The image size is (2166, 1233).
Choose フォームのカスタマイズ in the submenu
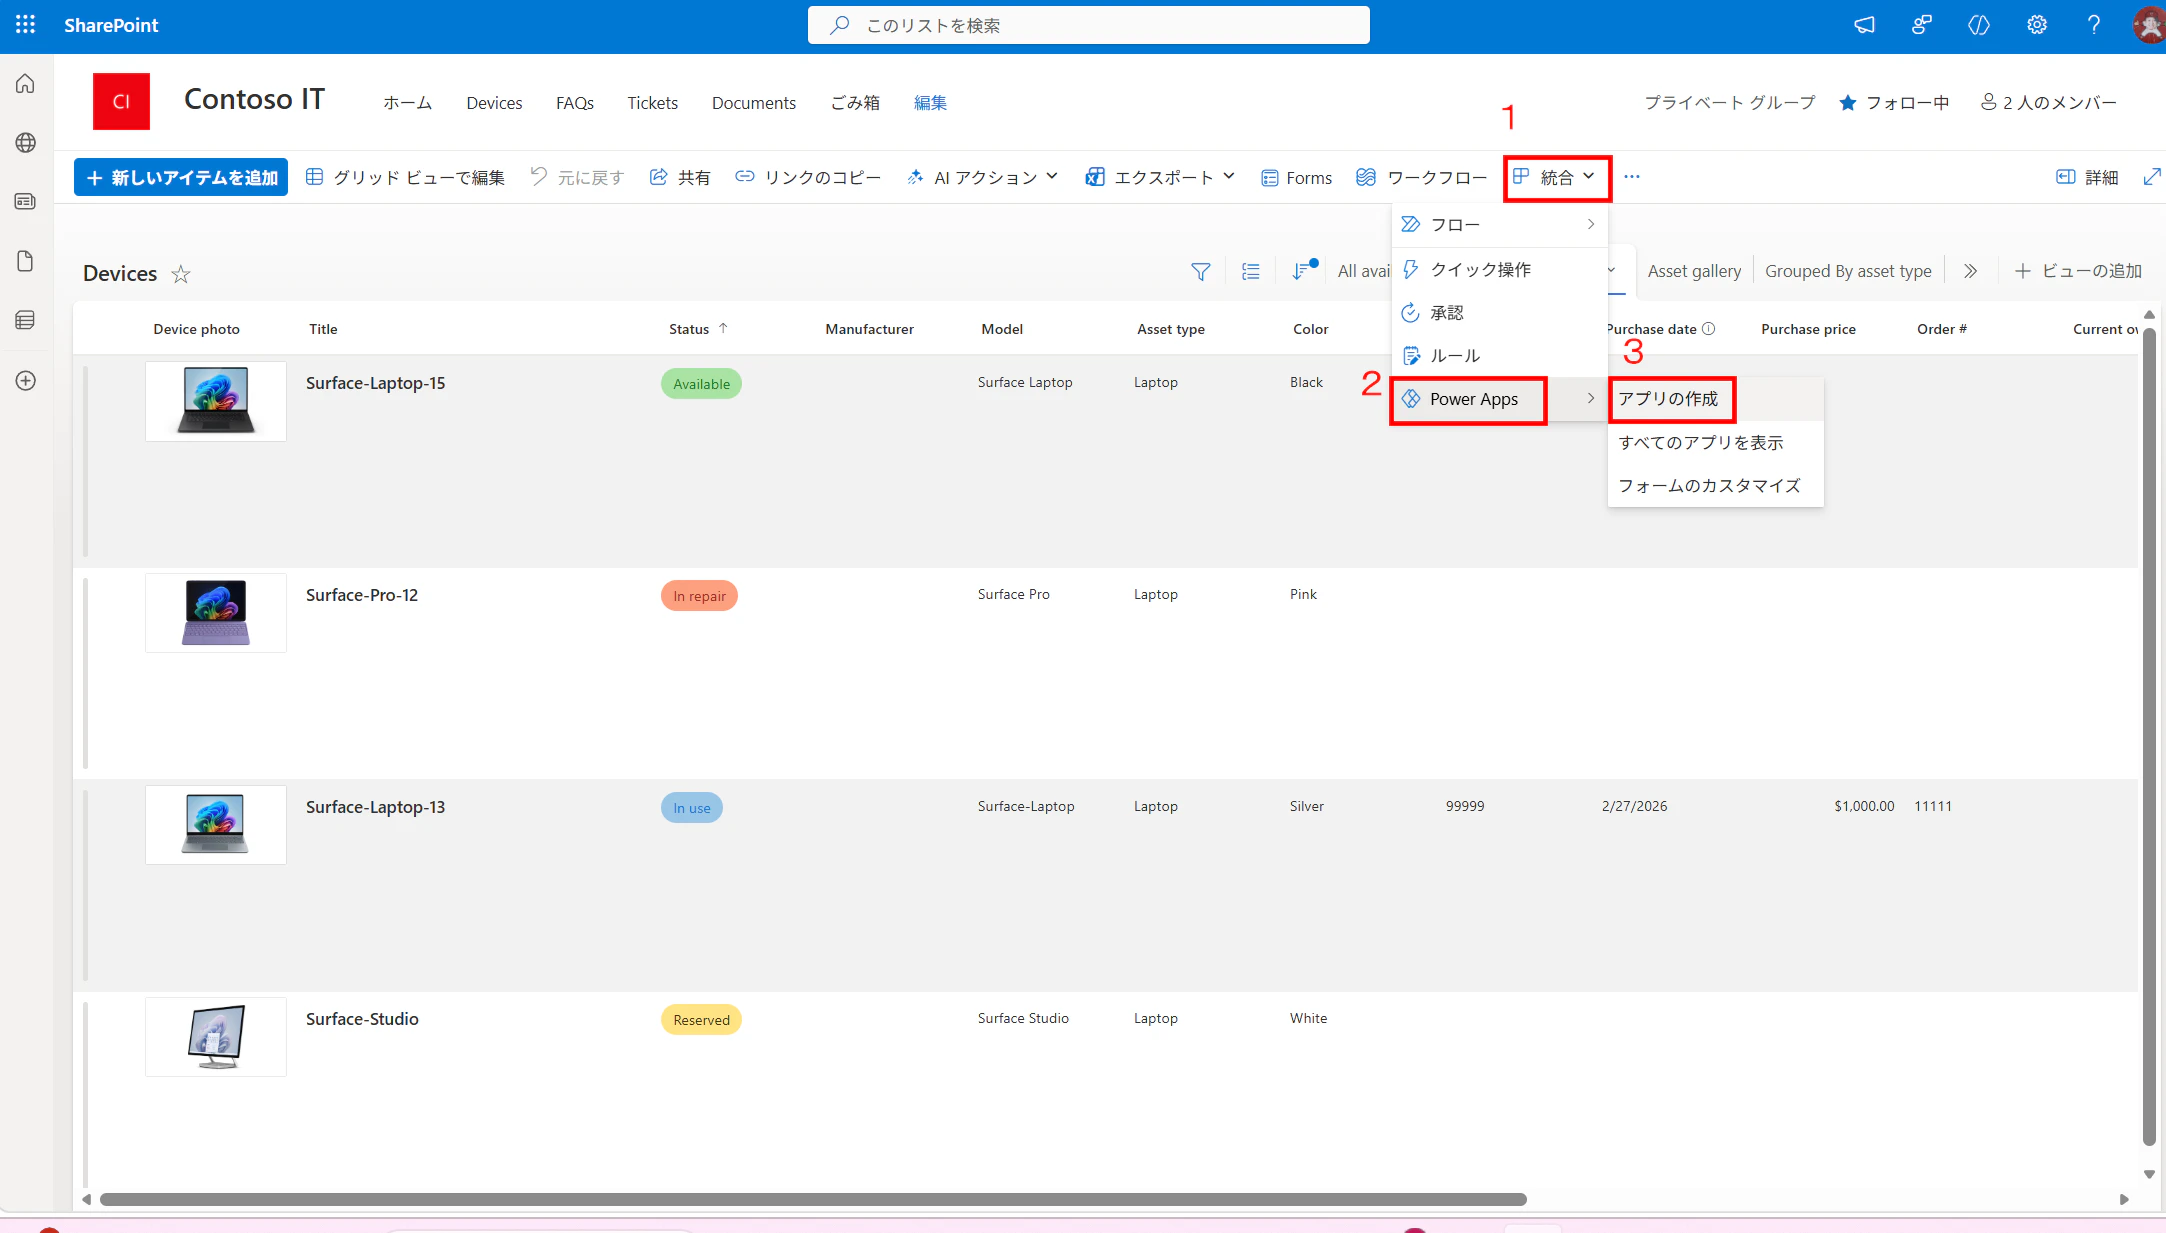coord(1715,486)
